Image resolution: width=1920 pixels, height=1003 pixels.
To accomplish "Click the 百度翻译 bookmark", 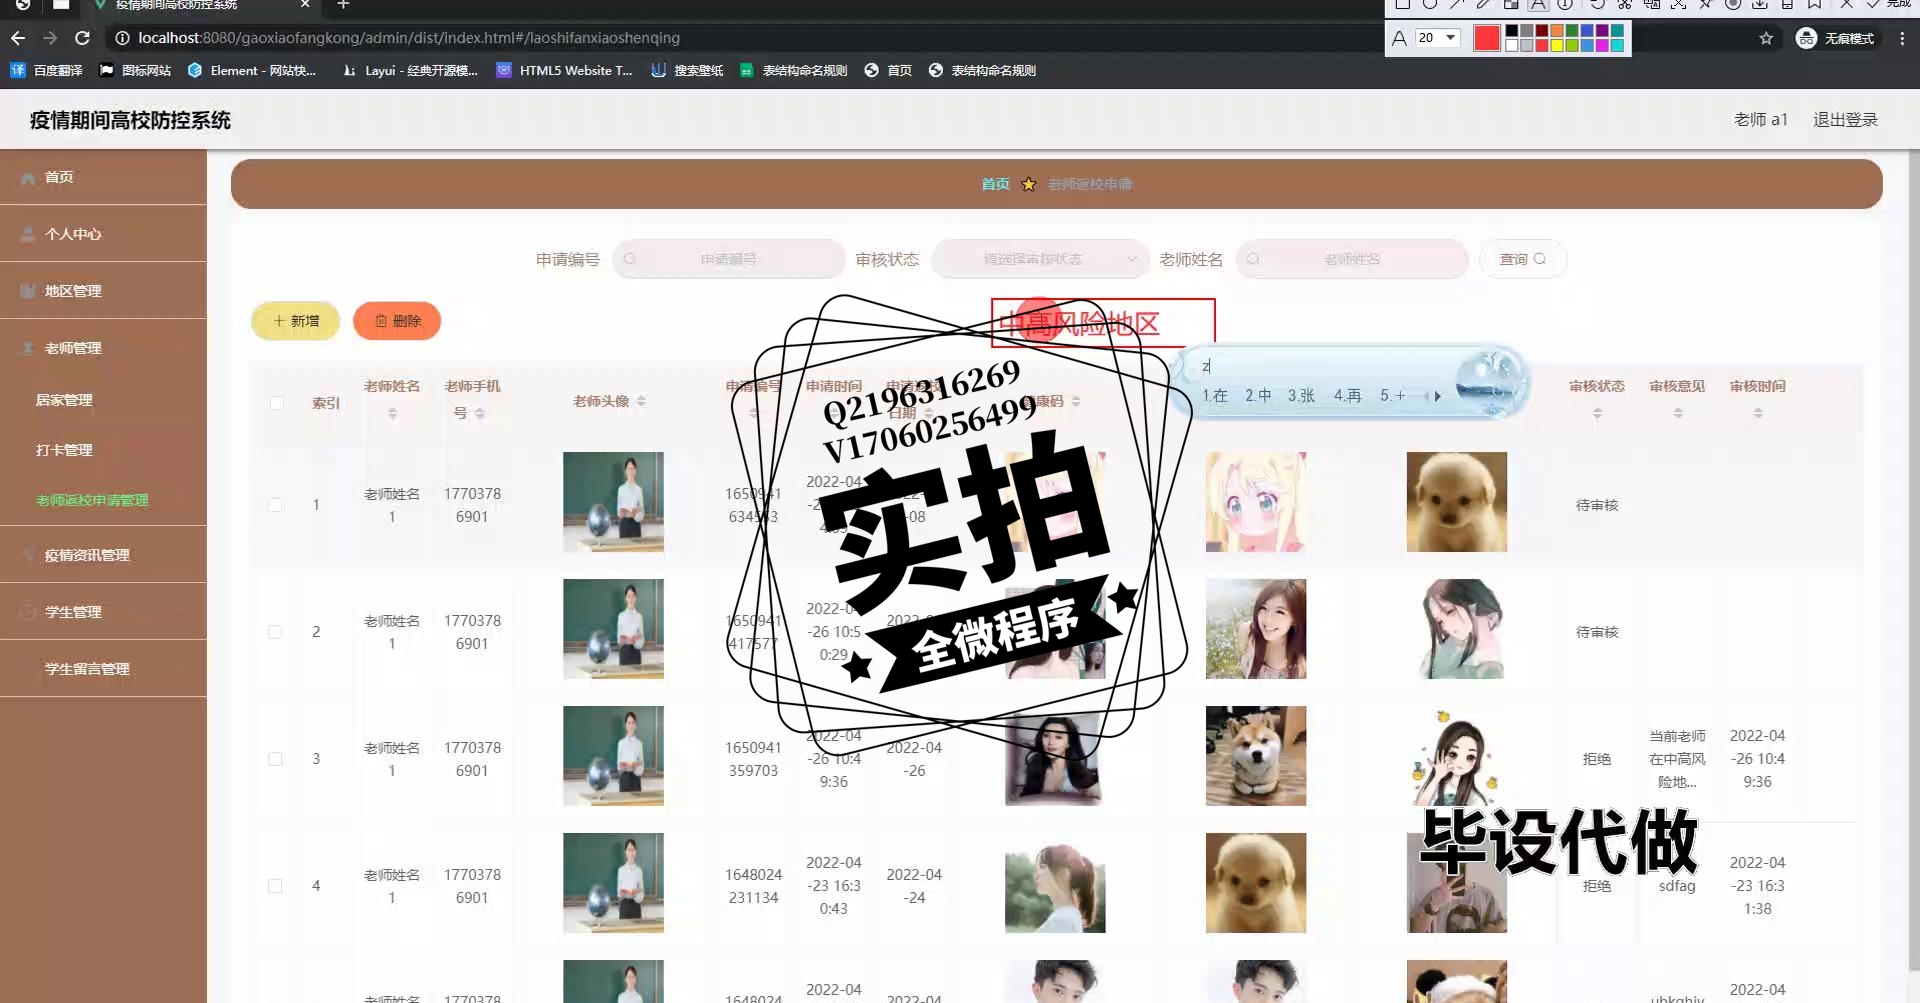I will (x=46, y=70).
